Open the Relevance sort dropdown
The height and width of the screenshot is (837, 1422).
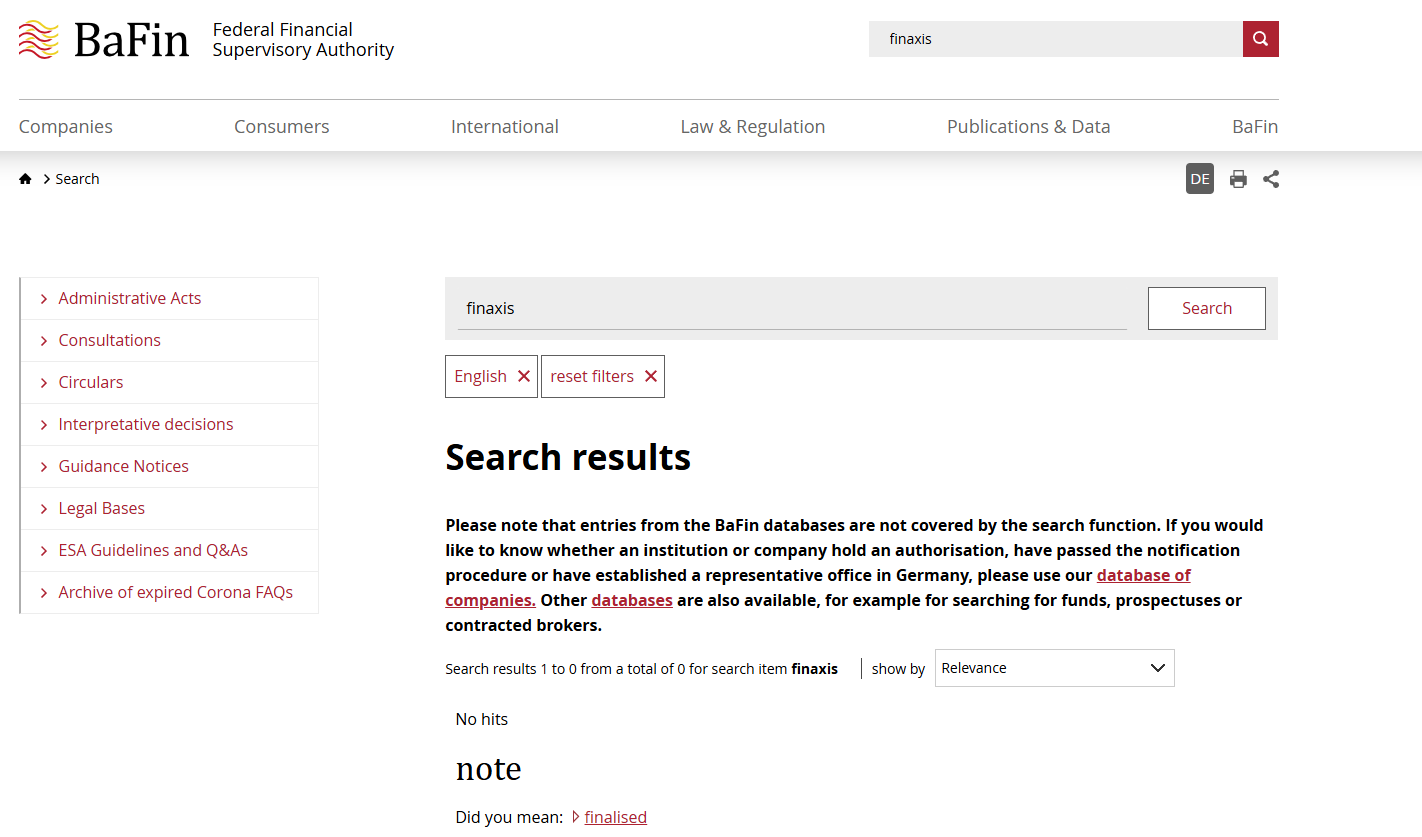coord(1054,668)
